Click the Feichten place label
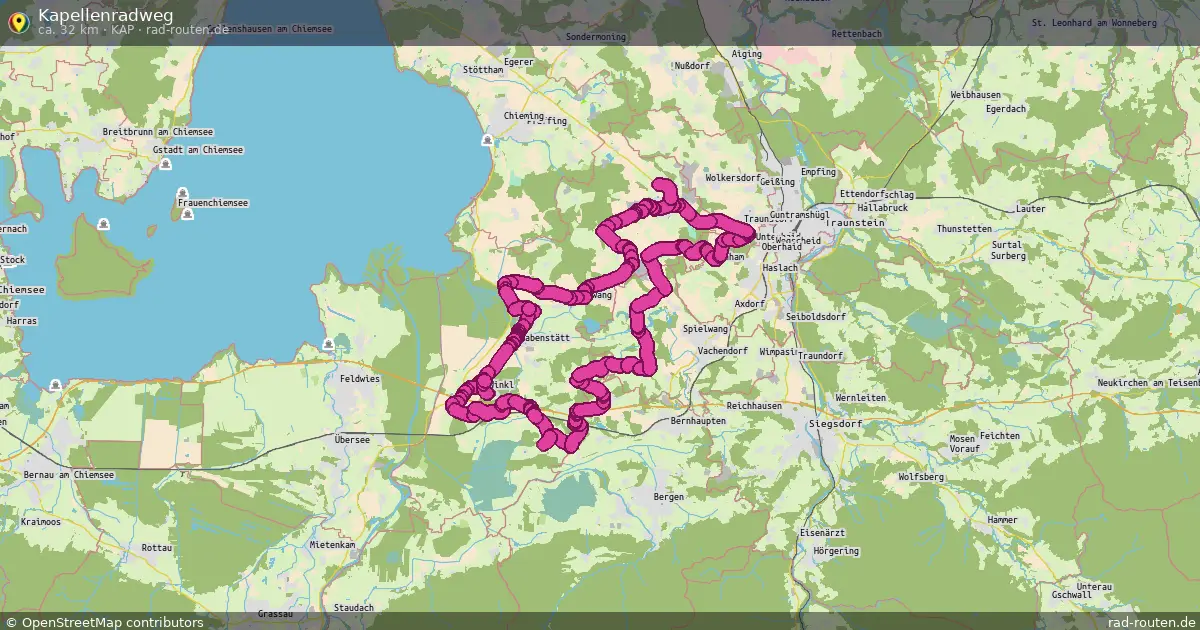1200x630 pixels. coord(999,436)
